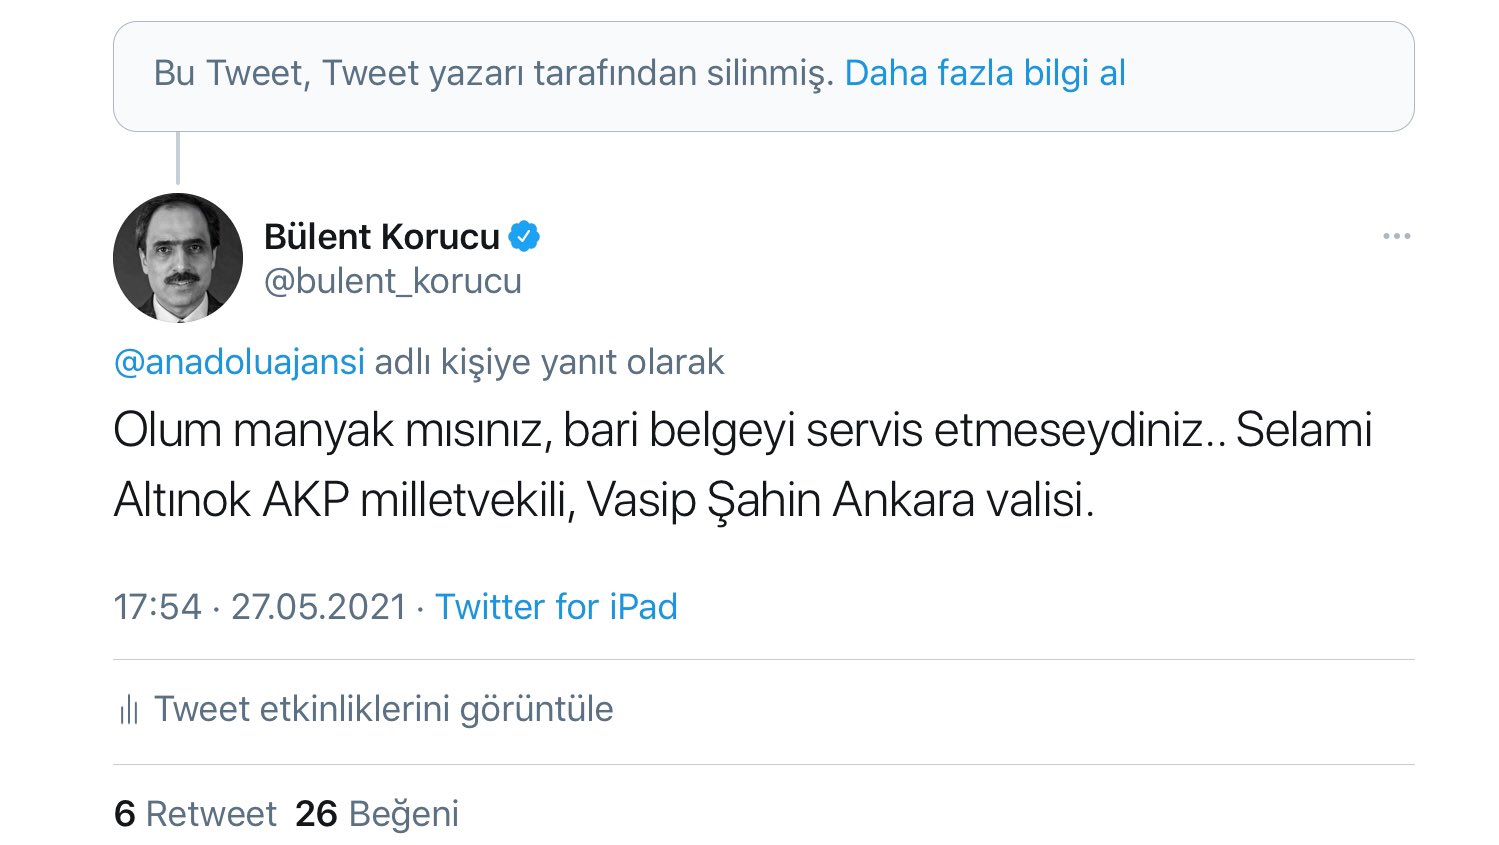Open Bülent Korucu's profile photo
The image size is (1499, 845).
coord(178,258)
